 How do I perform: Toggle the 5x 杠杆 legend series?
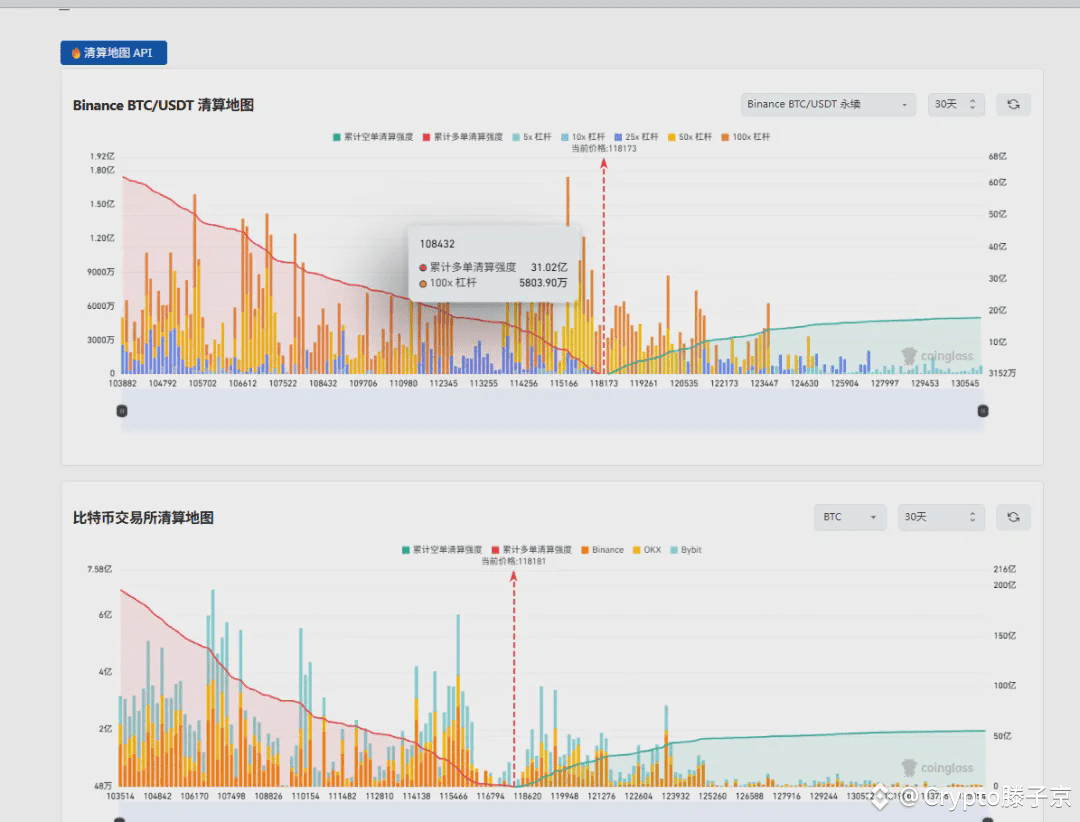click(532, 137)
